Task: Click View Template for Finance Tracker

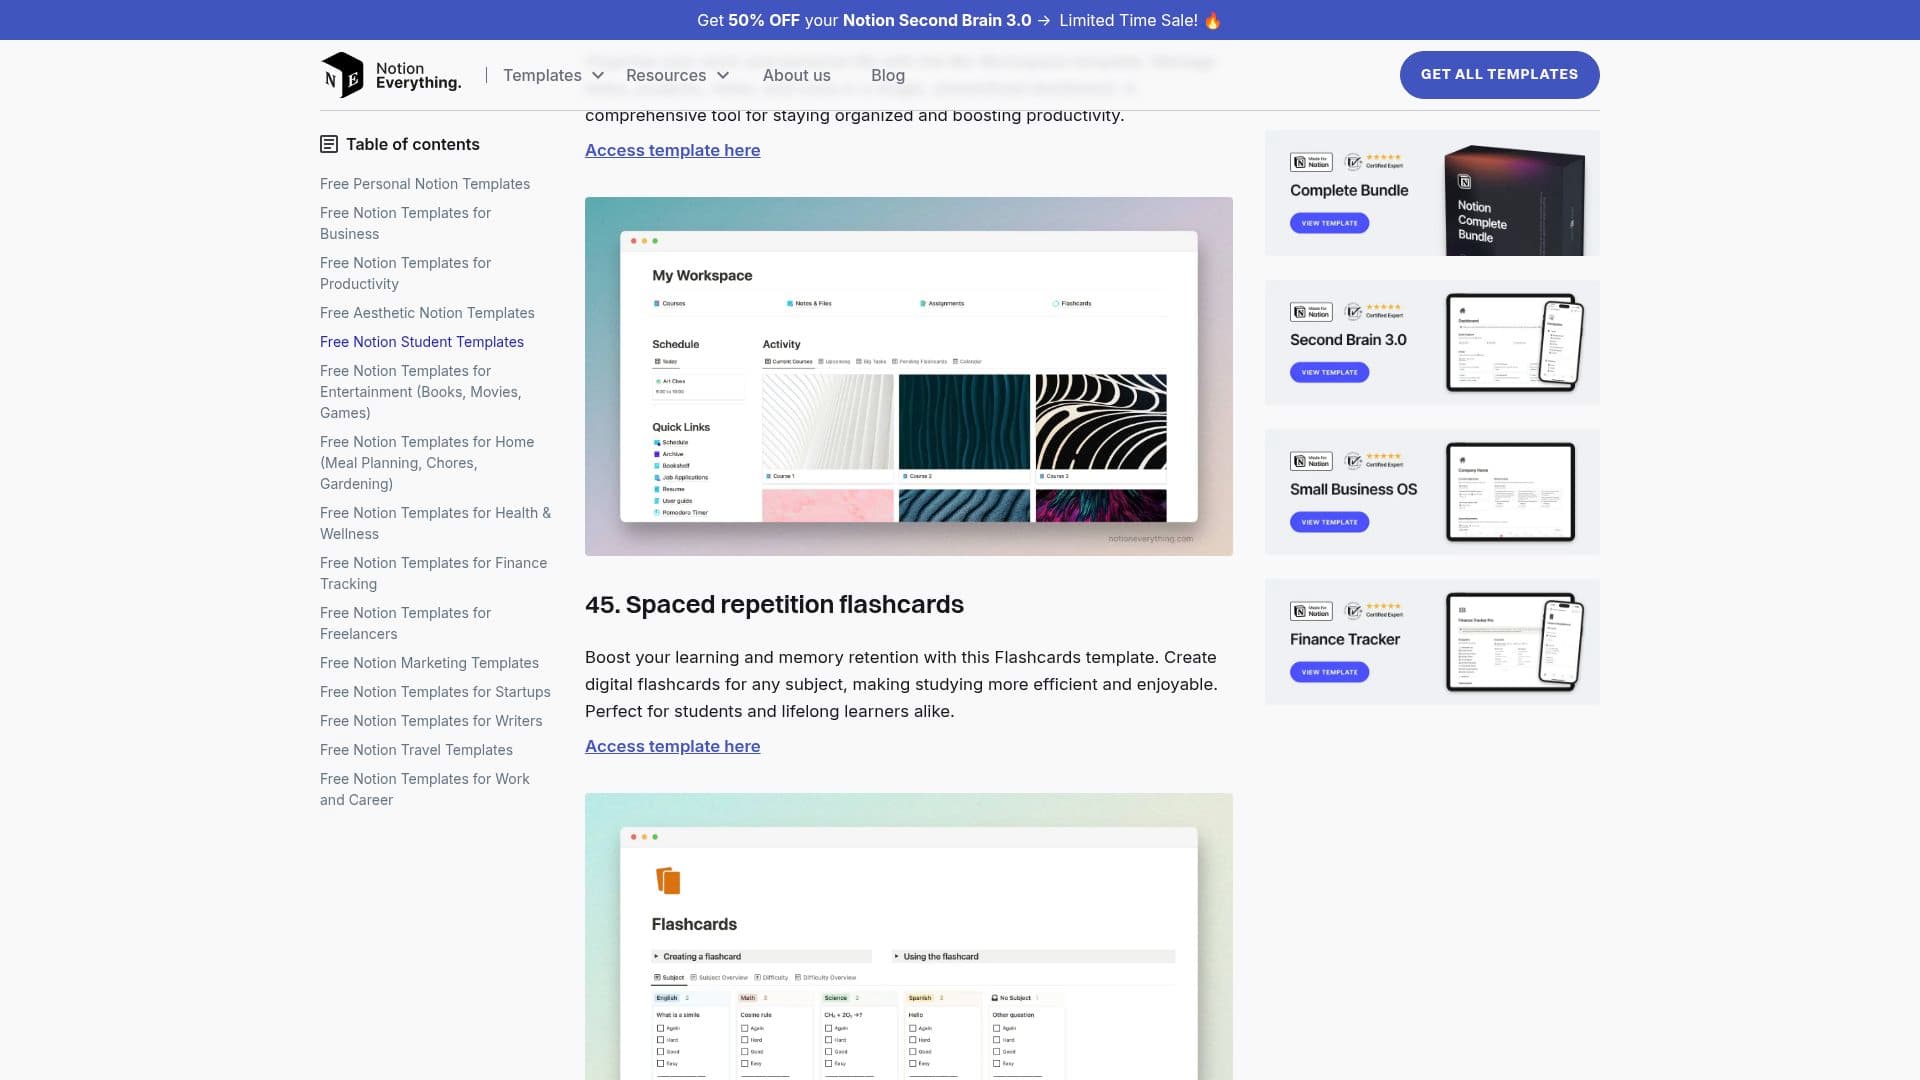Action: [x=1329, y=672]
